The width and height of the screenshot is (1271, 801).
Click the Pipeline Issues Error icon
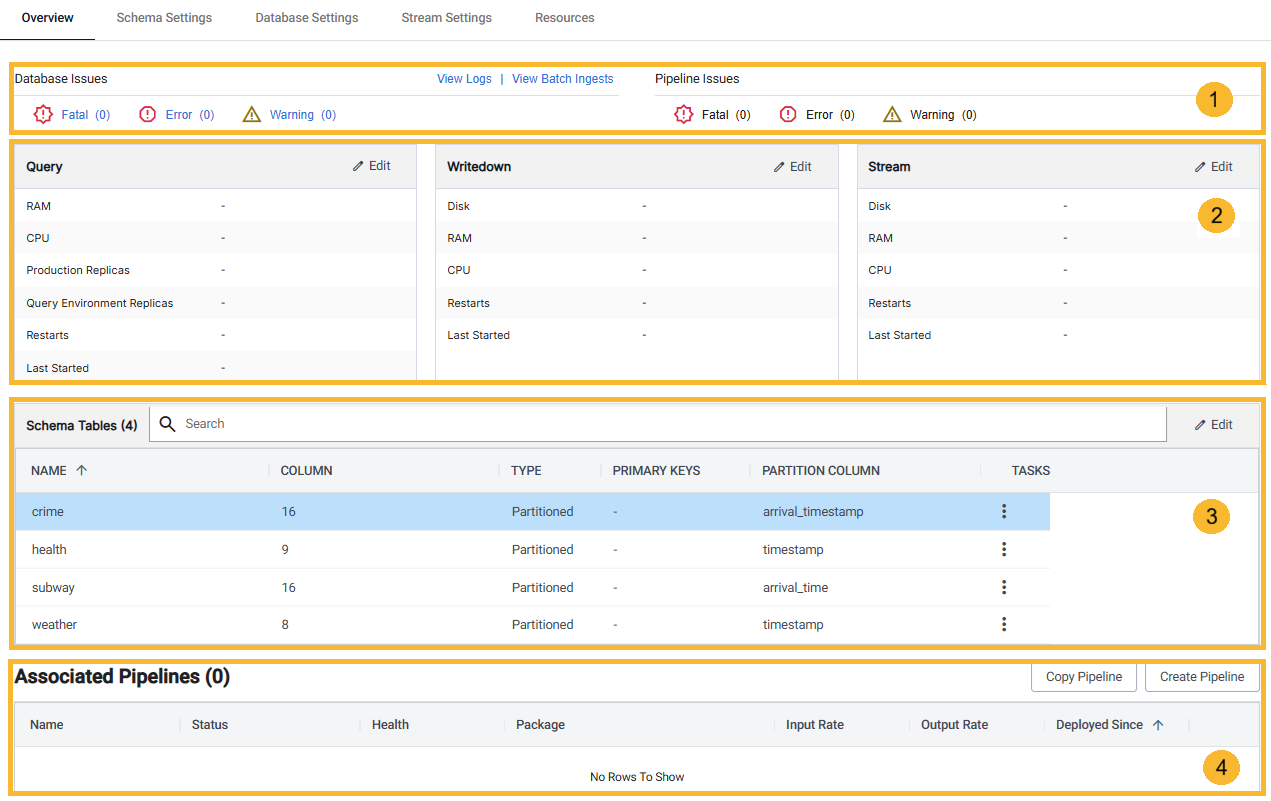(x=788, y=114)
